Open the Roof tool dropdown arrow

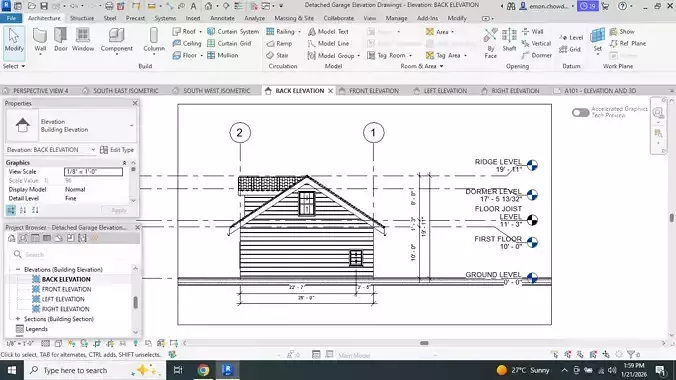coord(200,31)
